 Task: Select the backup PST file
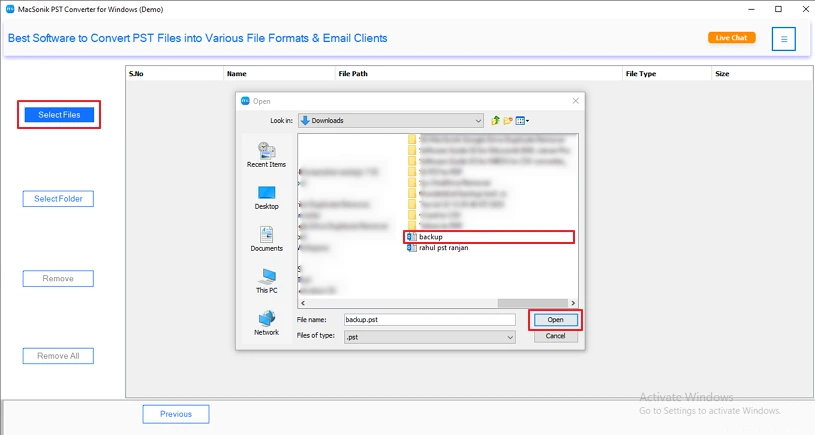pos(489,237)
